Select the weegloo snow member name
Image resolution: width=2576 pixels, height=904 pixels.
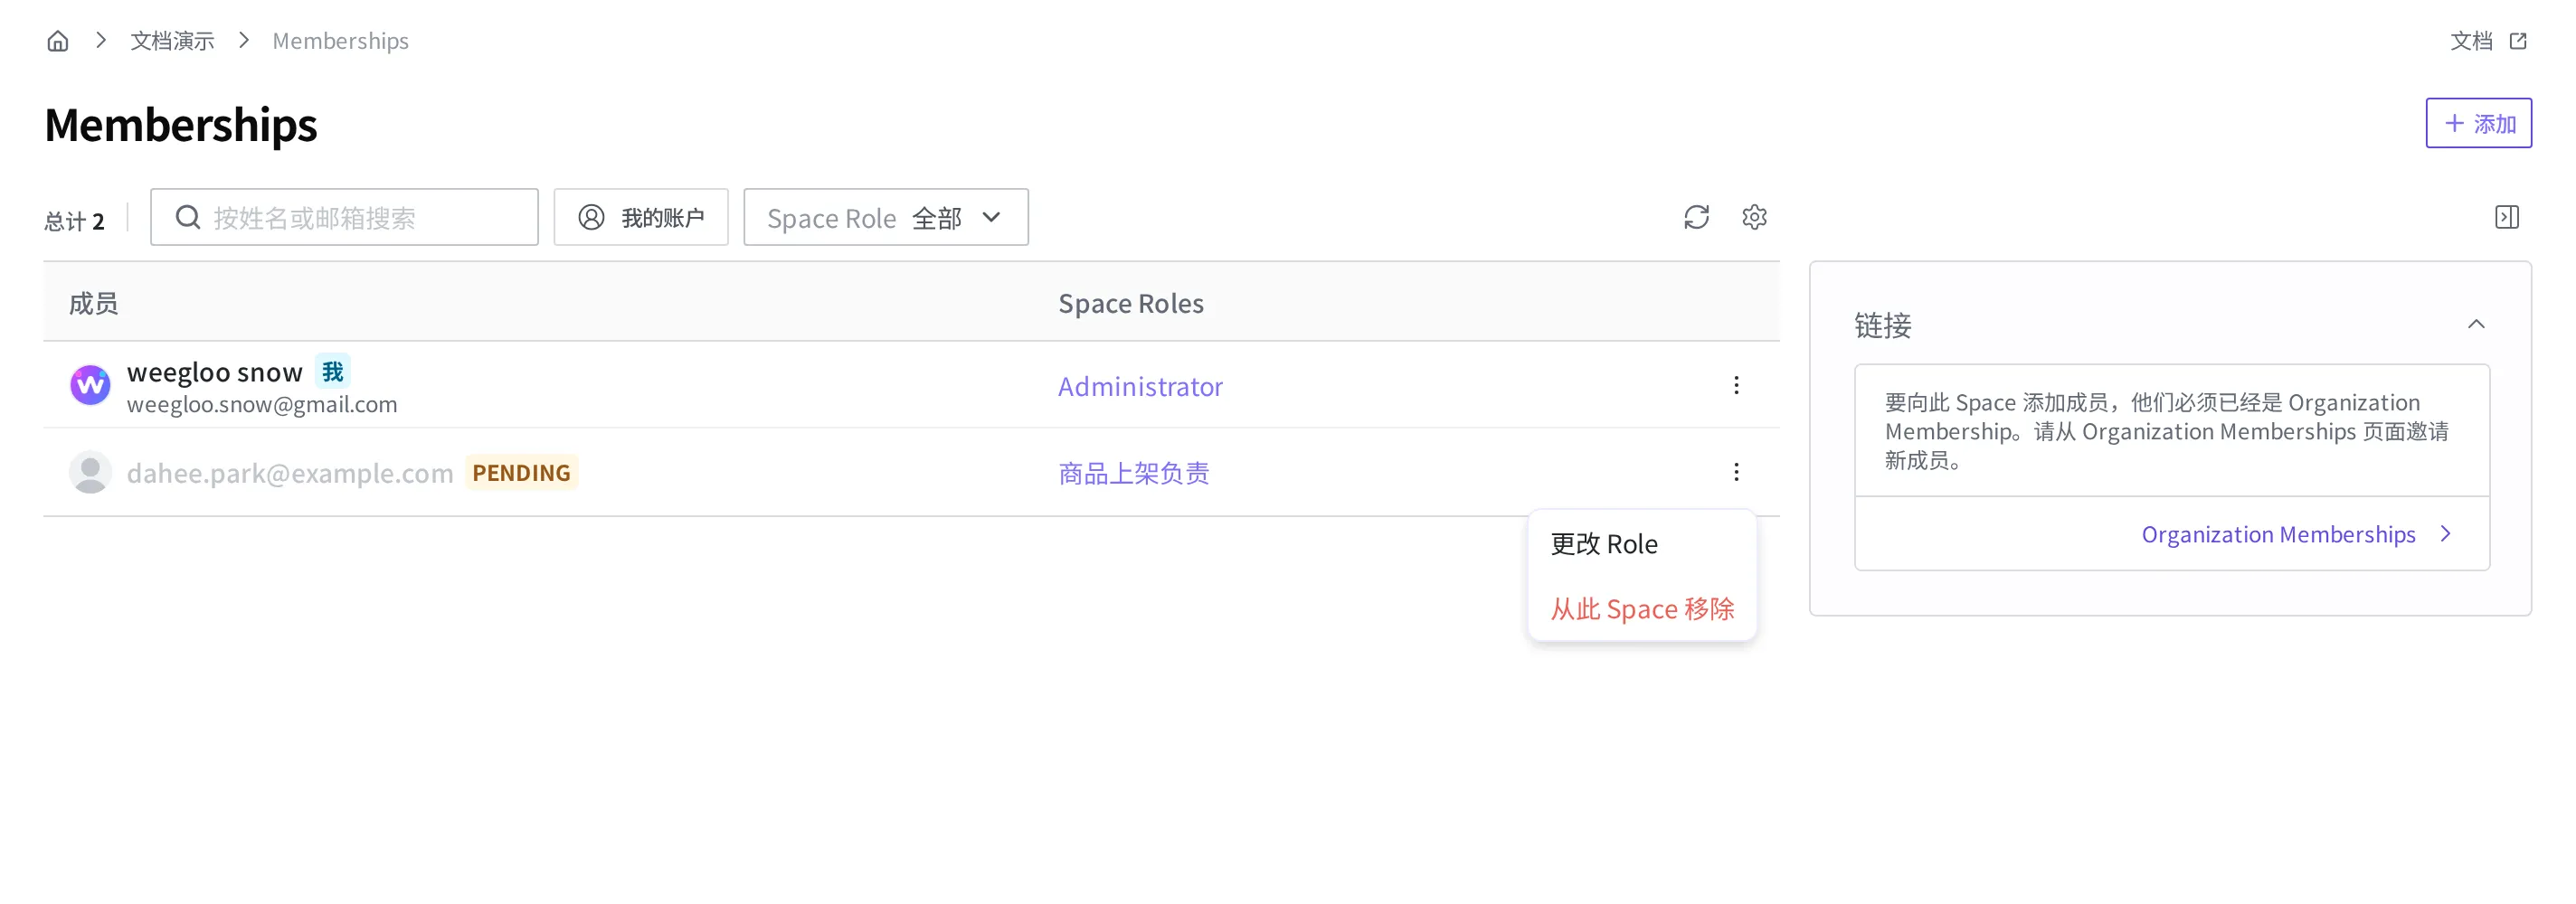tap(214, 372)
